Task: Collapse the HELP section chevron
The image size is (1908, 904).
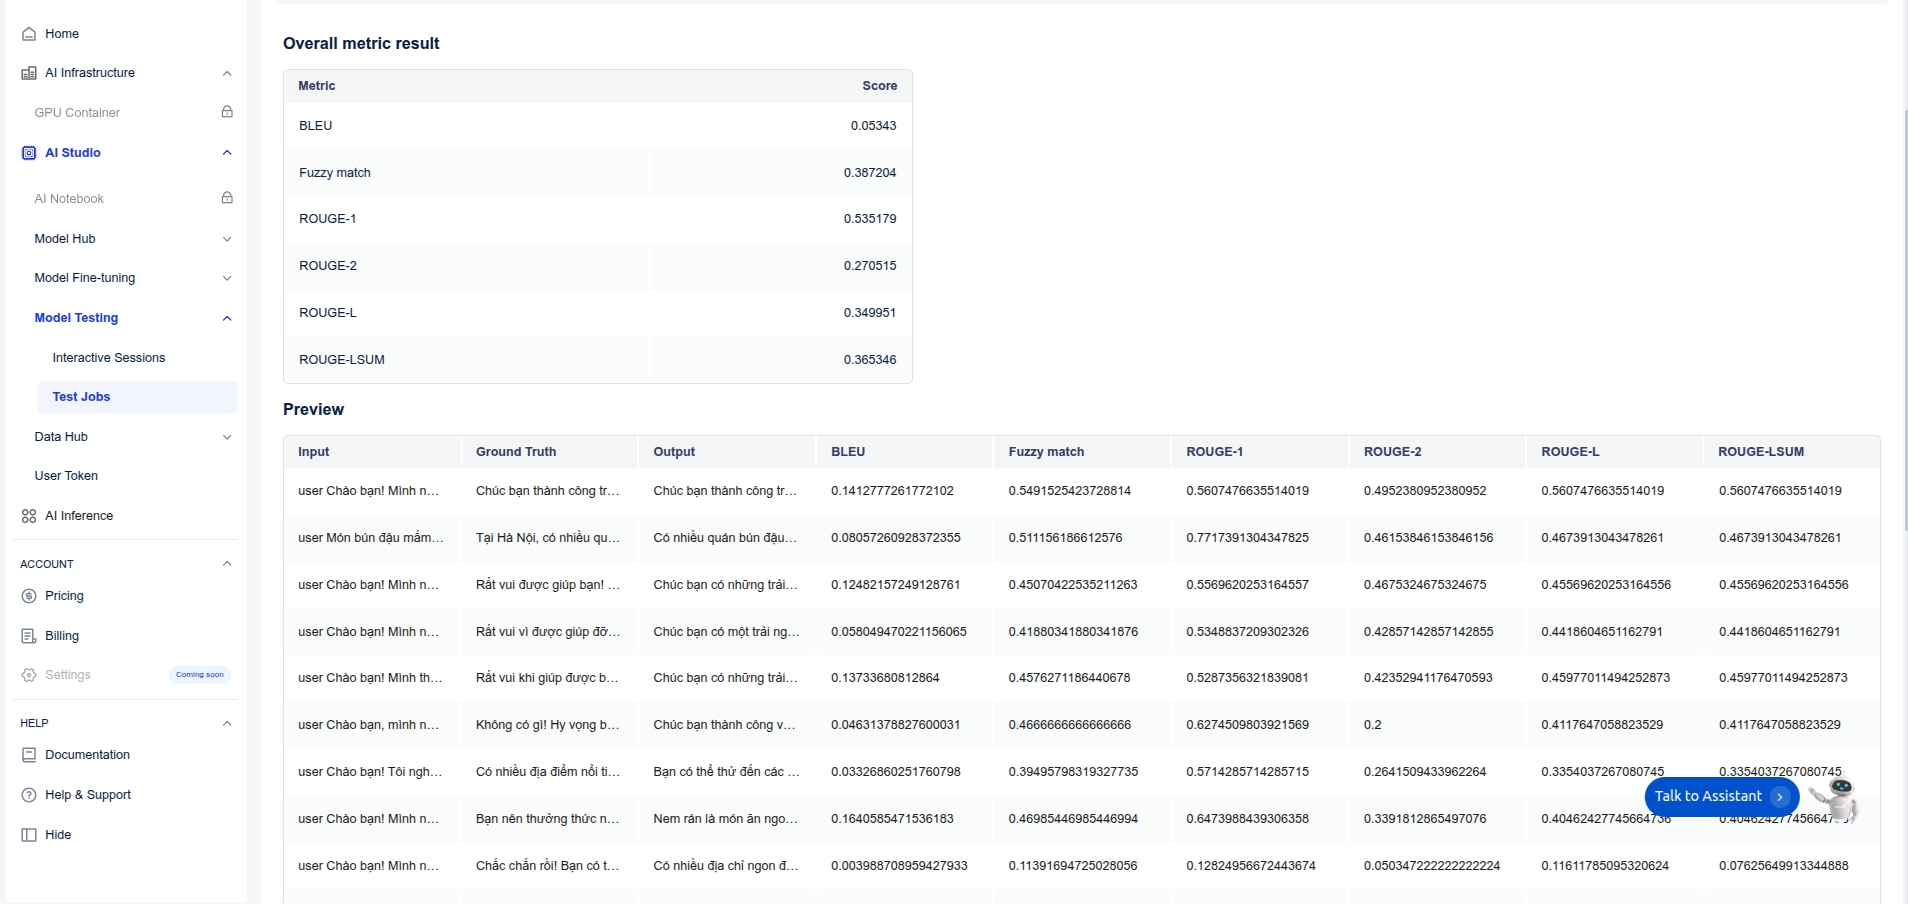Action: (227, 723)
